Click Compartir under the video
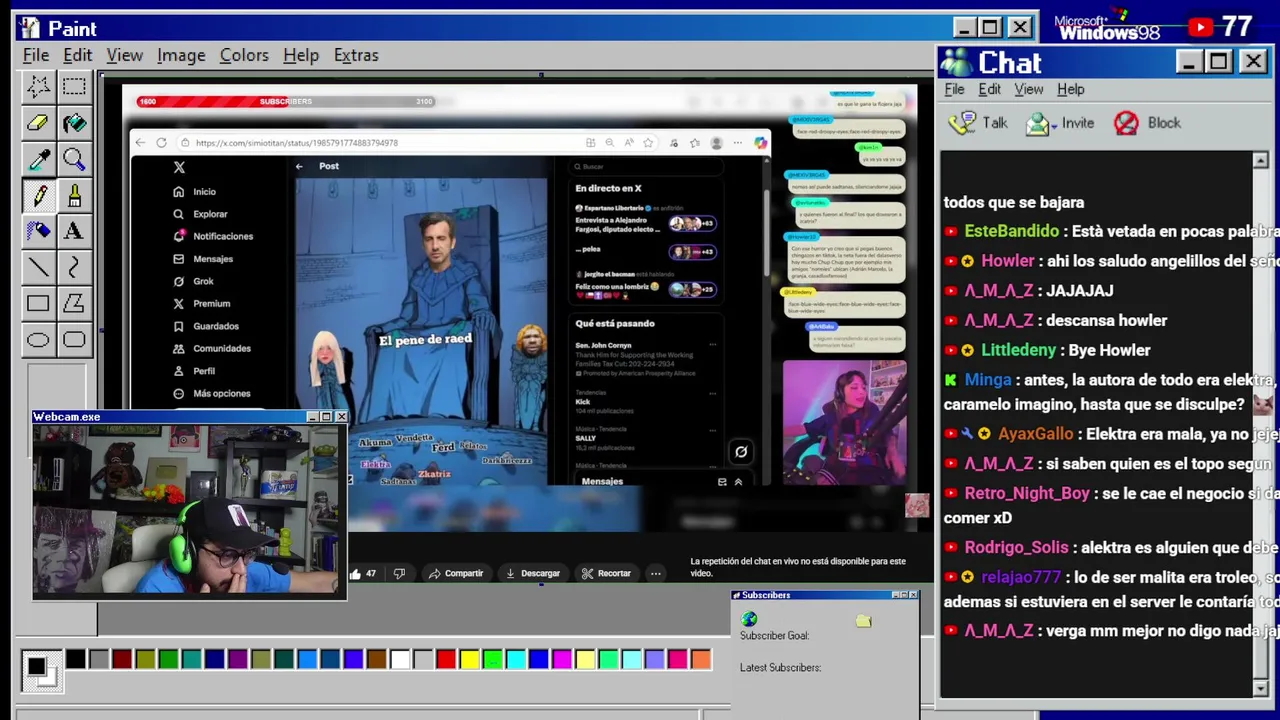The height and width of the screenshot is (720, 1280). pyautogui.click(x=455, y=574)
